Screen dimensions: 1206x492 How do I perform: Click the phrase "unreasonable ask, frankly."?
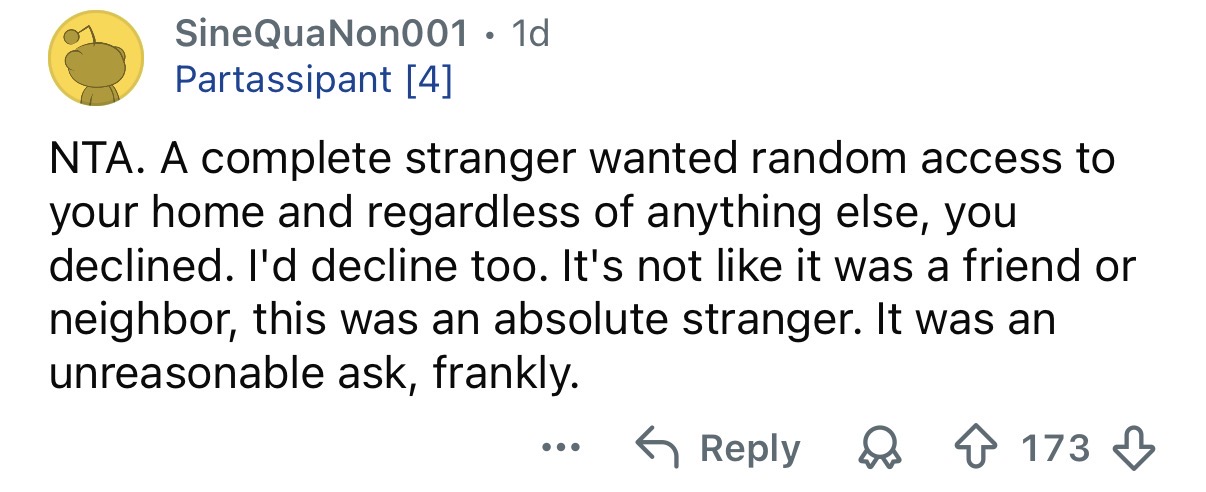tap(313, 375)
